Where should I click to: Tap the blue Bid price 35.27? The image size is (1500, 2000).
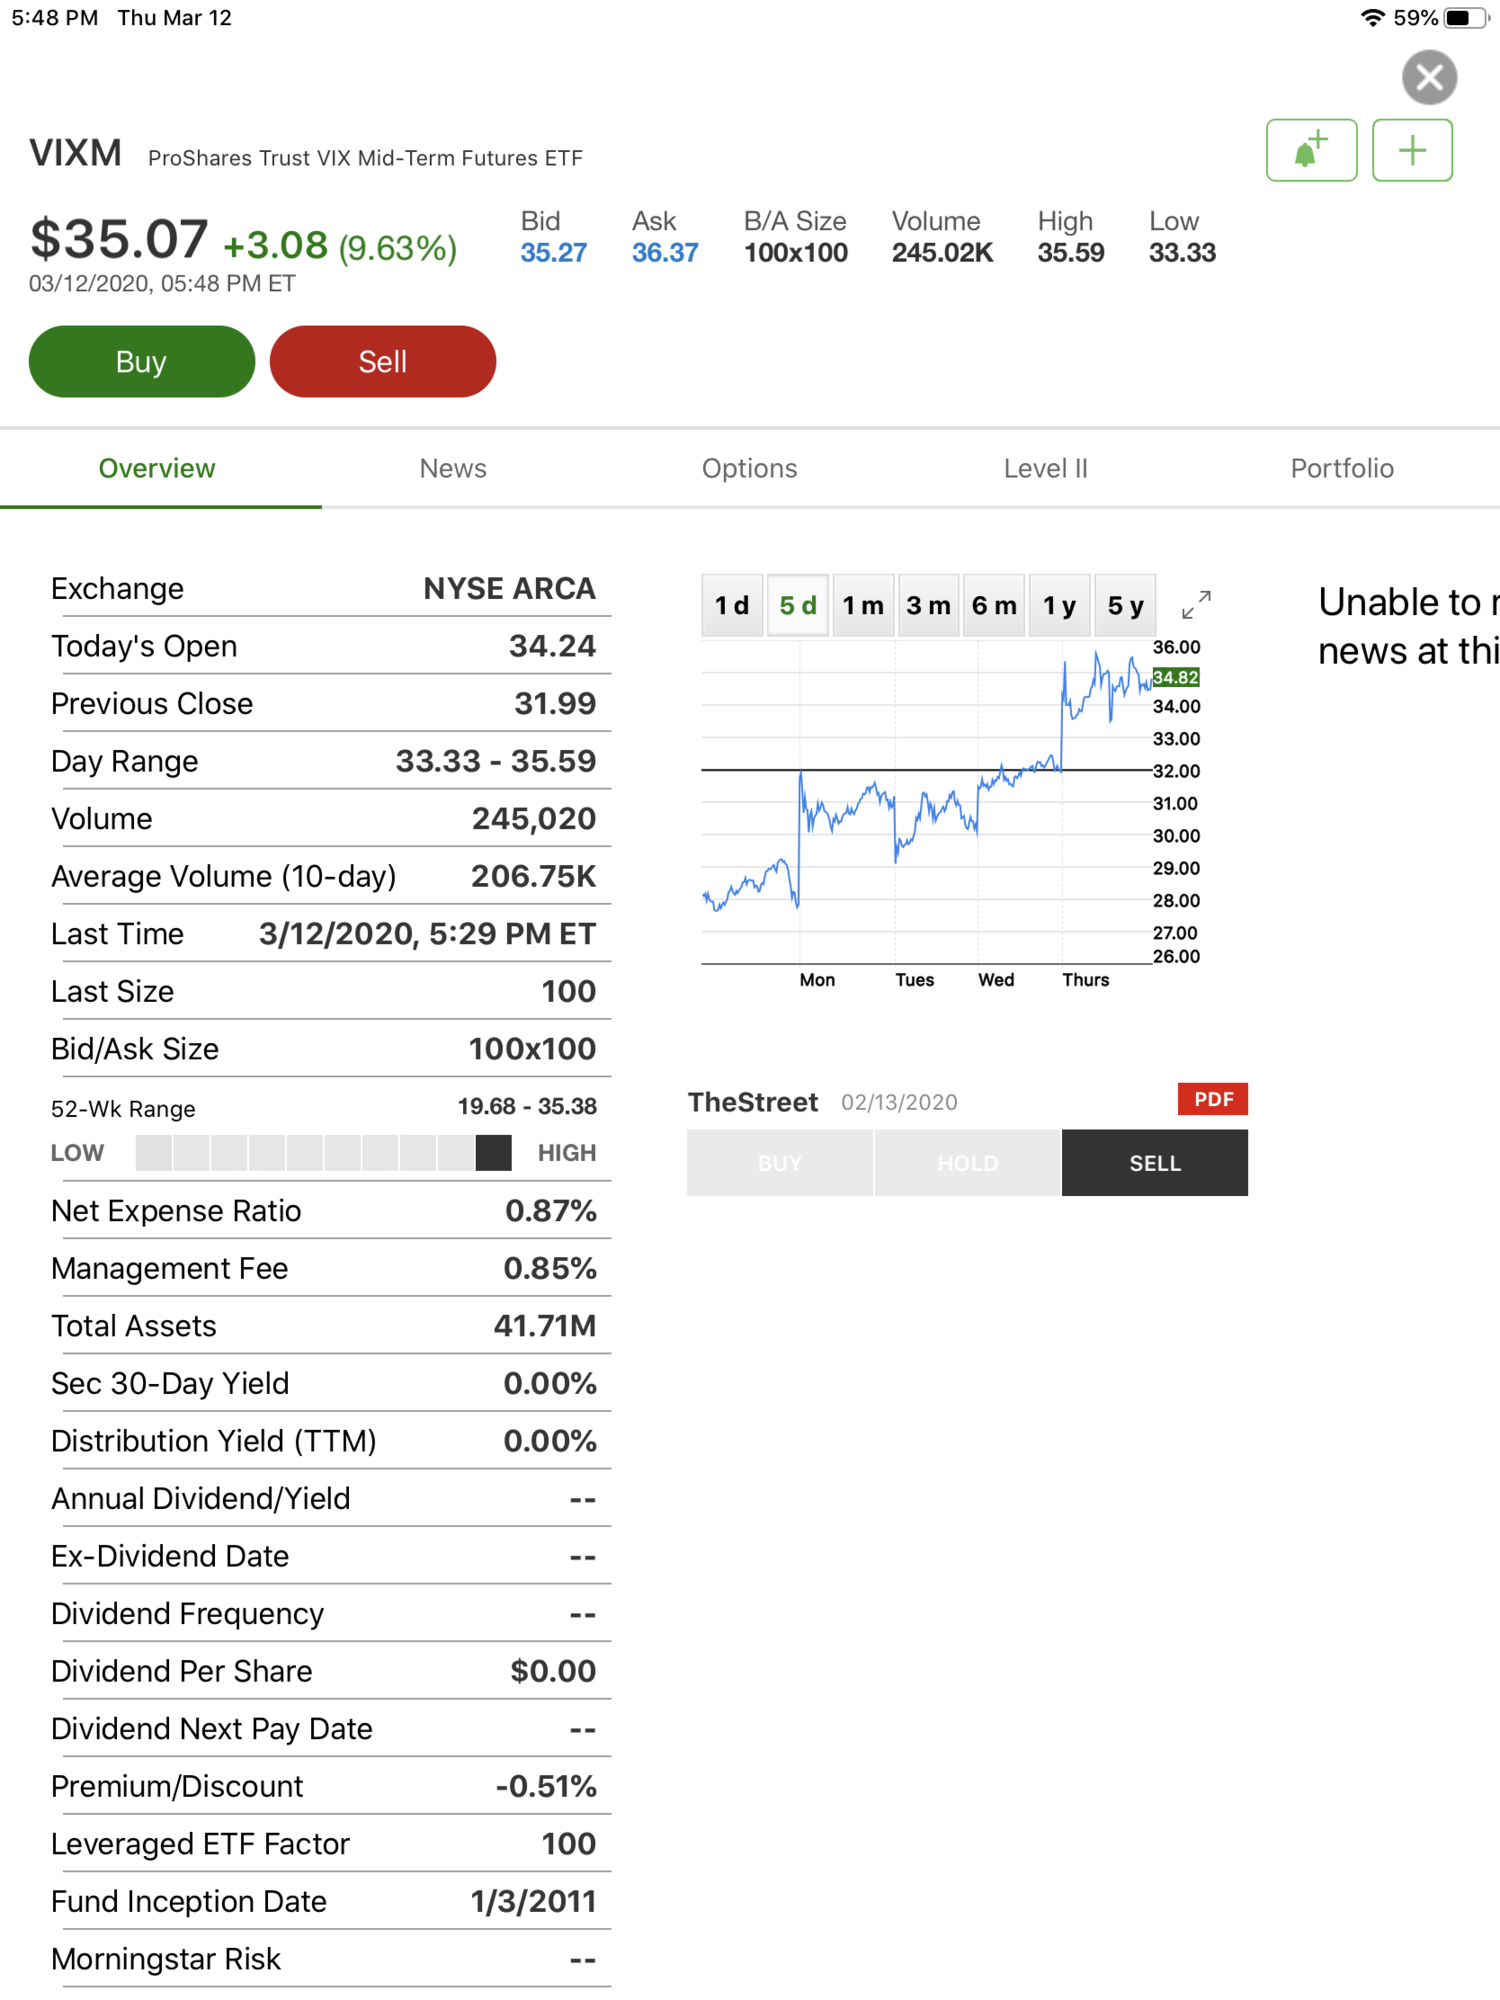click(x=553, y=253)
